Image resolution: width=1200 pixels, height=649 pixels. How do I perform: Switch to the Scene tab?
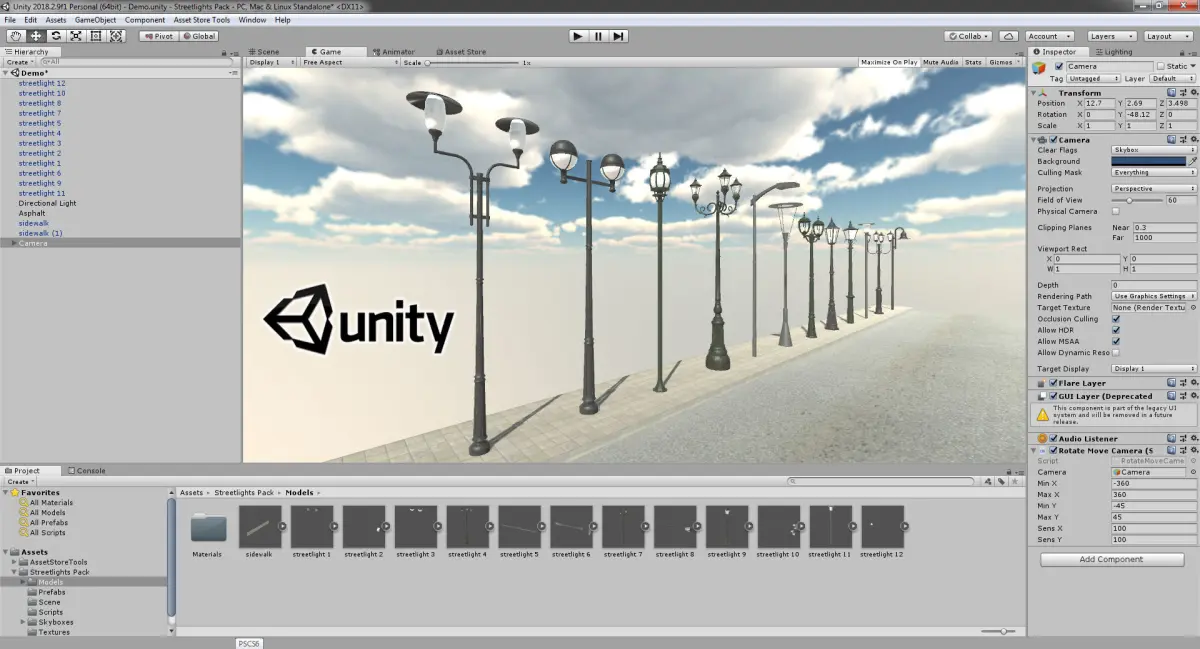264,52
